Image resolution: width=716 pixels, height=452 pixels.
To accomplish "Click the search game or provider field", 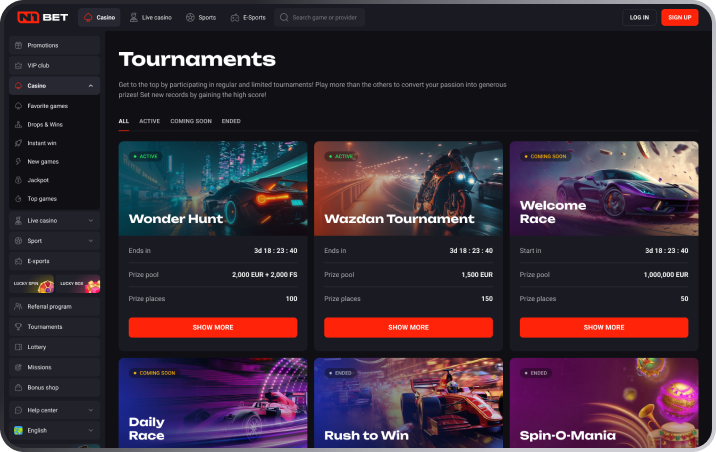I will tap(319, 17).
